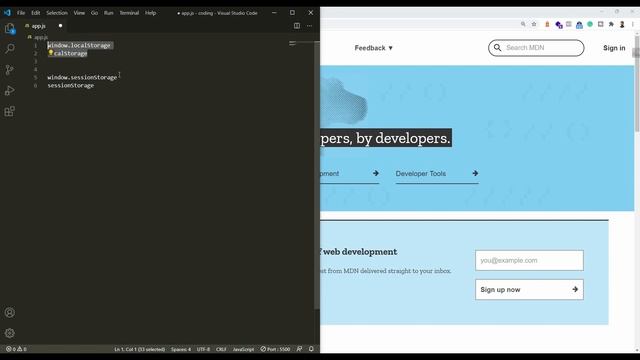Open the Run and Debug view
This screenshot has width=640, height=360.
pyautogui.click(x=10, y=90)
